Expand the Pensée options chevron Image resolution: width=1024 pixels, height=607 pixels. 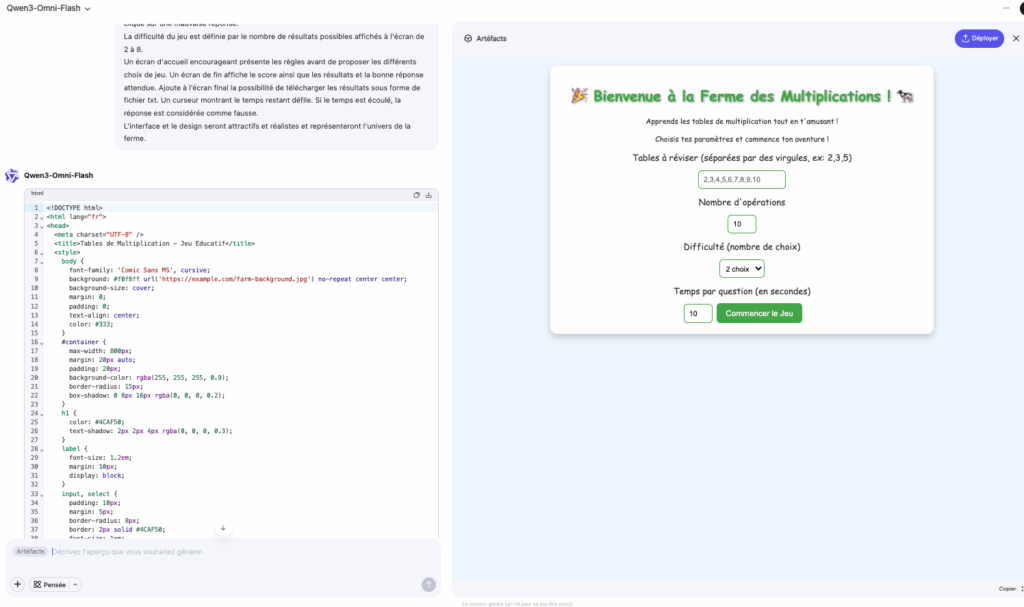coord(76,584)
